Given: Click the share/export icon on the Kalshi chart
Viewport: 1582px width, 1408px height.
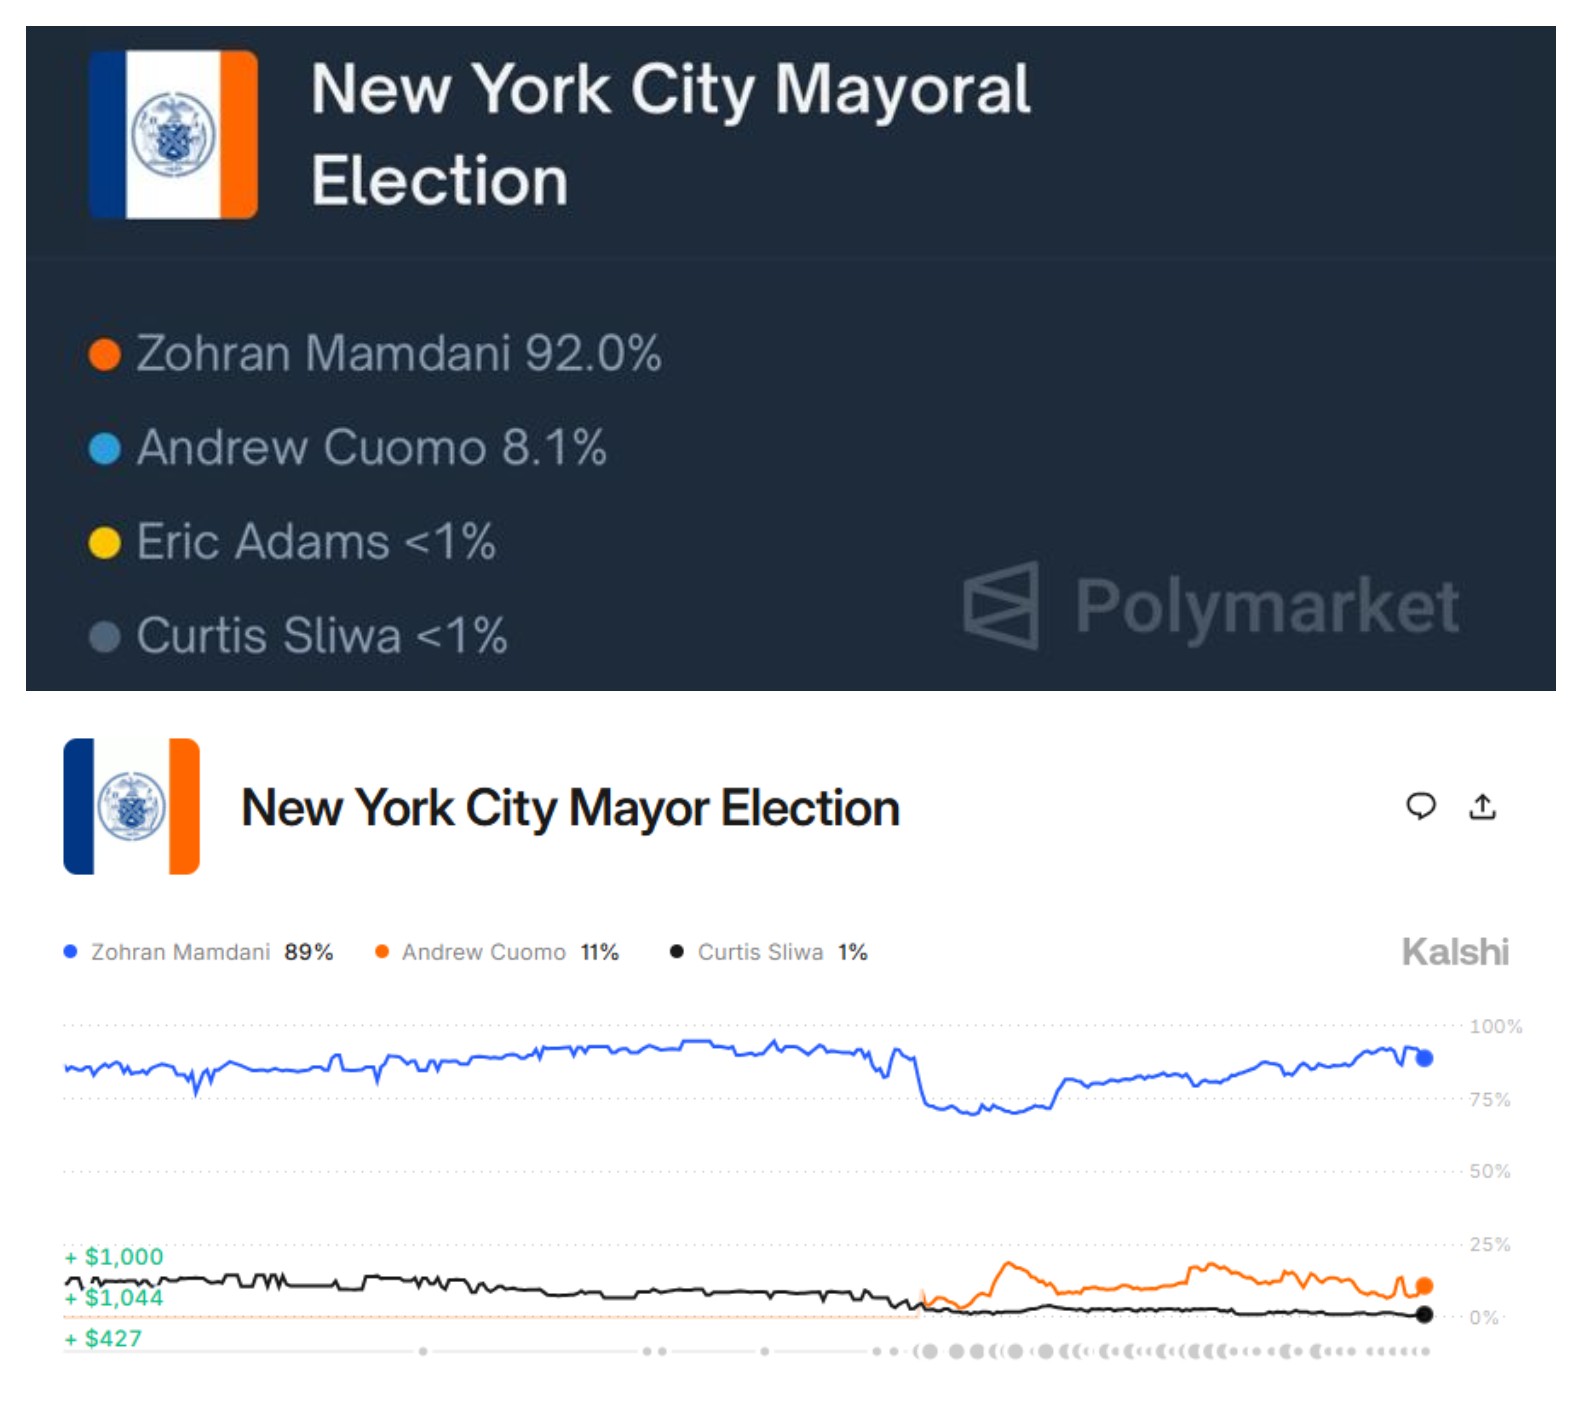Looking at the screenshot, I should click(x=1484, y=808).
